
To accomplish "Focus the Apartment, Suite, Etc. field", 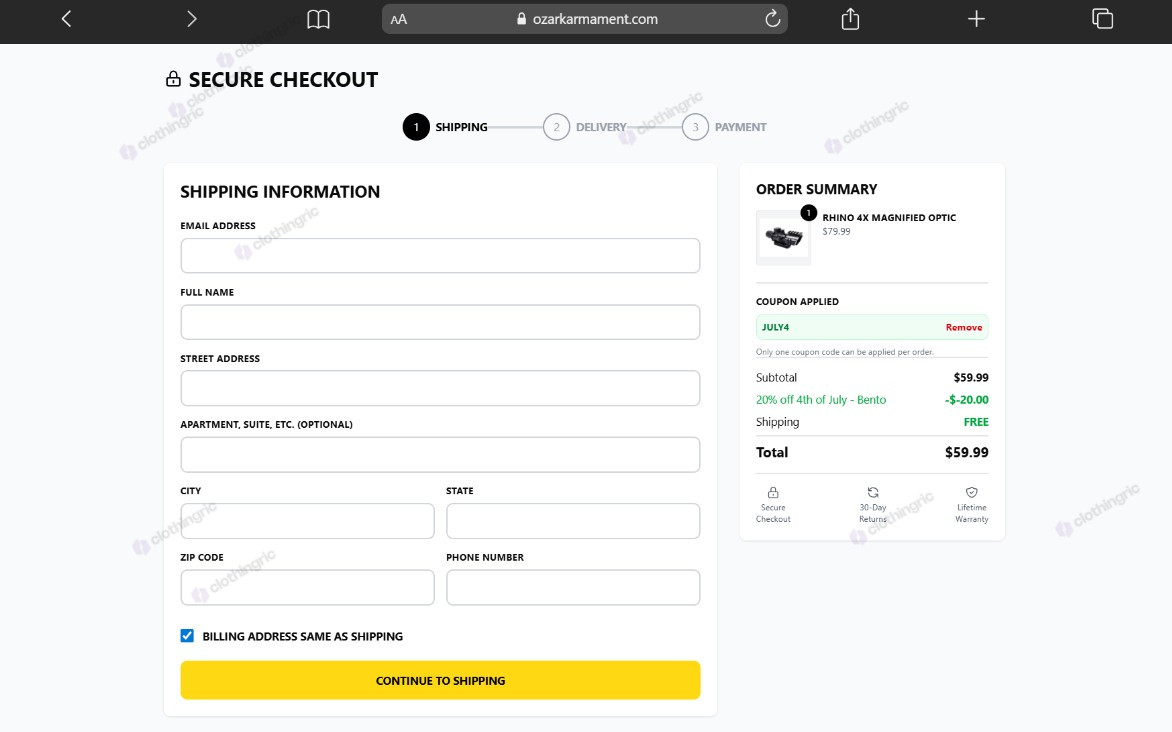I will [x=440, y=455].
